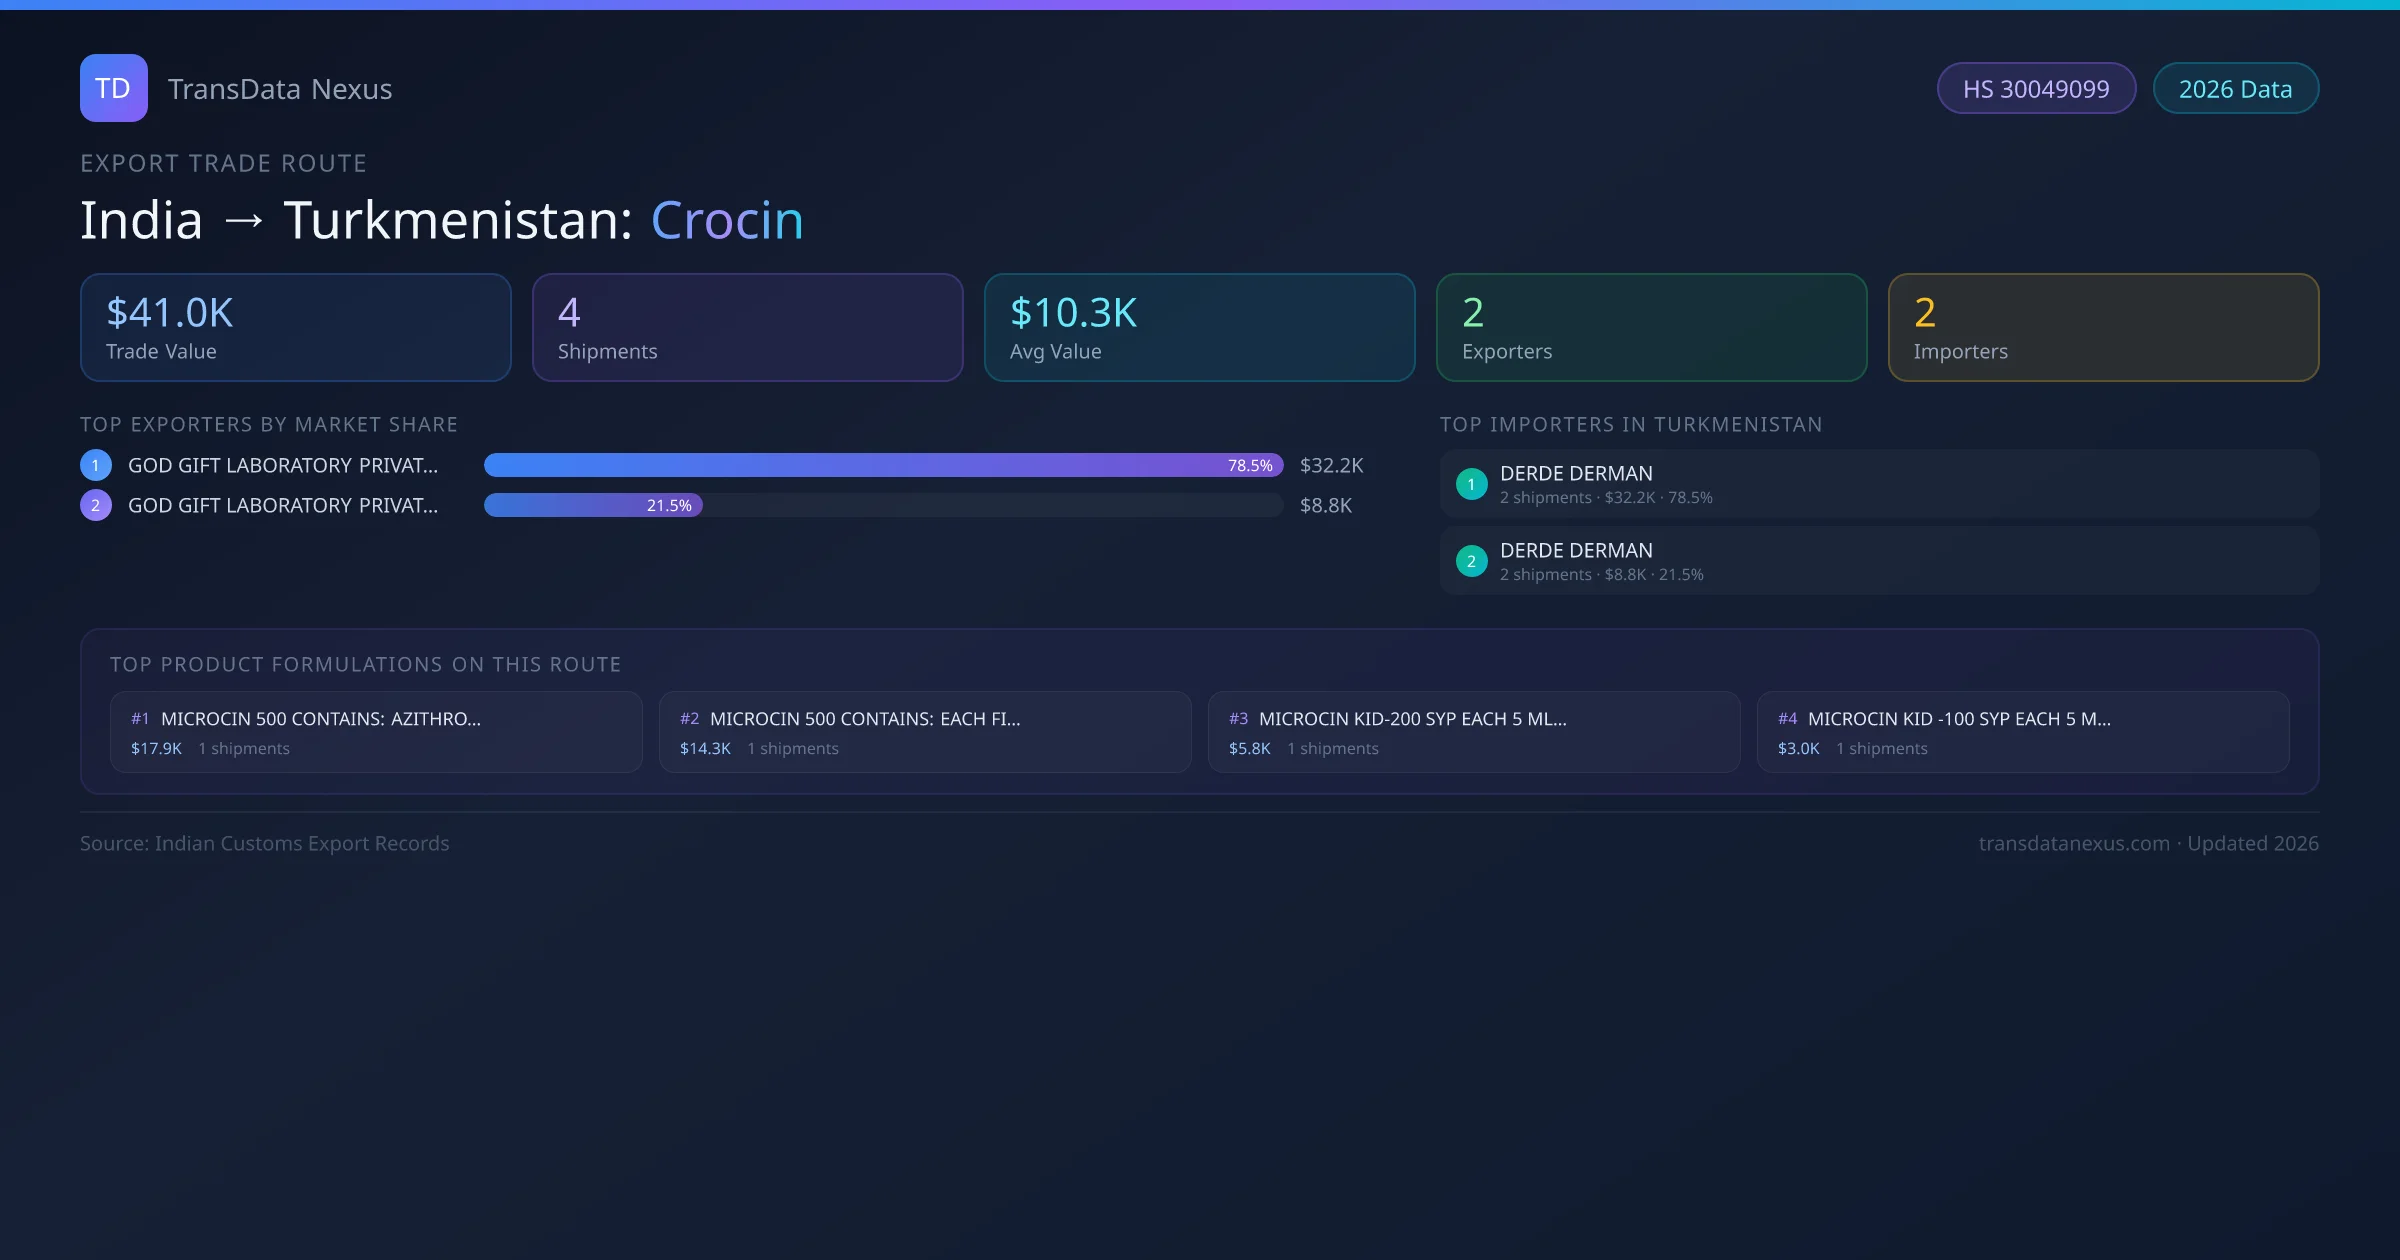Image resolution: width=2400 pixels, height=1260 pixels.
Task: Click the blue rank 1 exporter badge
Action: coord(96,465)
